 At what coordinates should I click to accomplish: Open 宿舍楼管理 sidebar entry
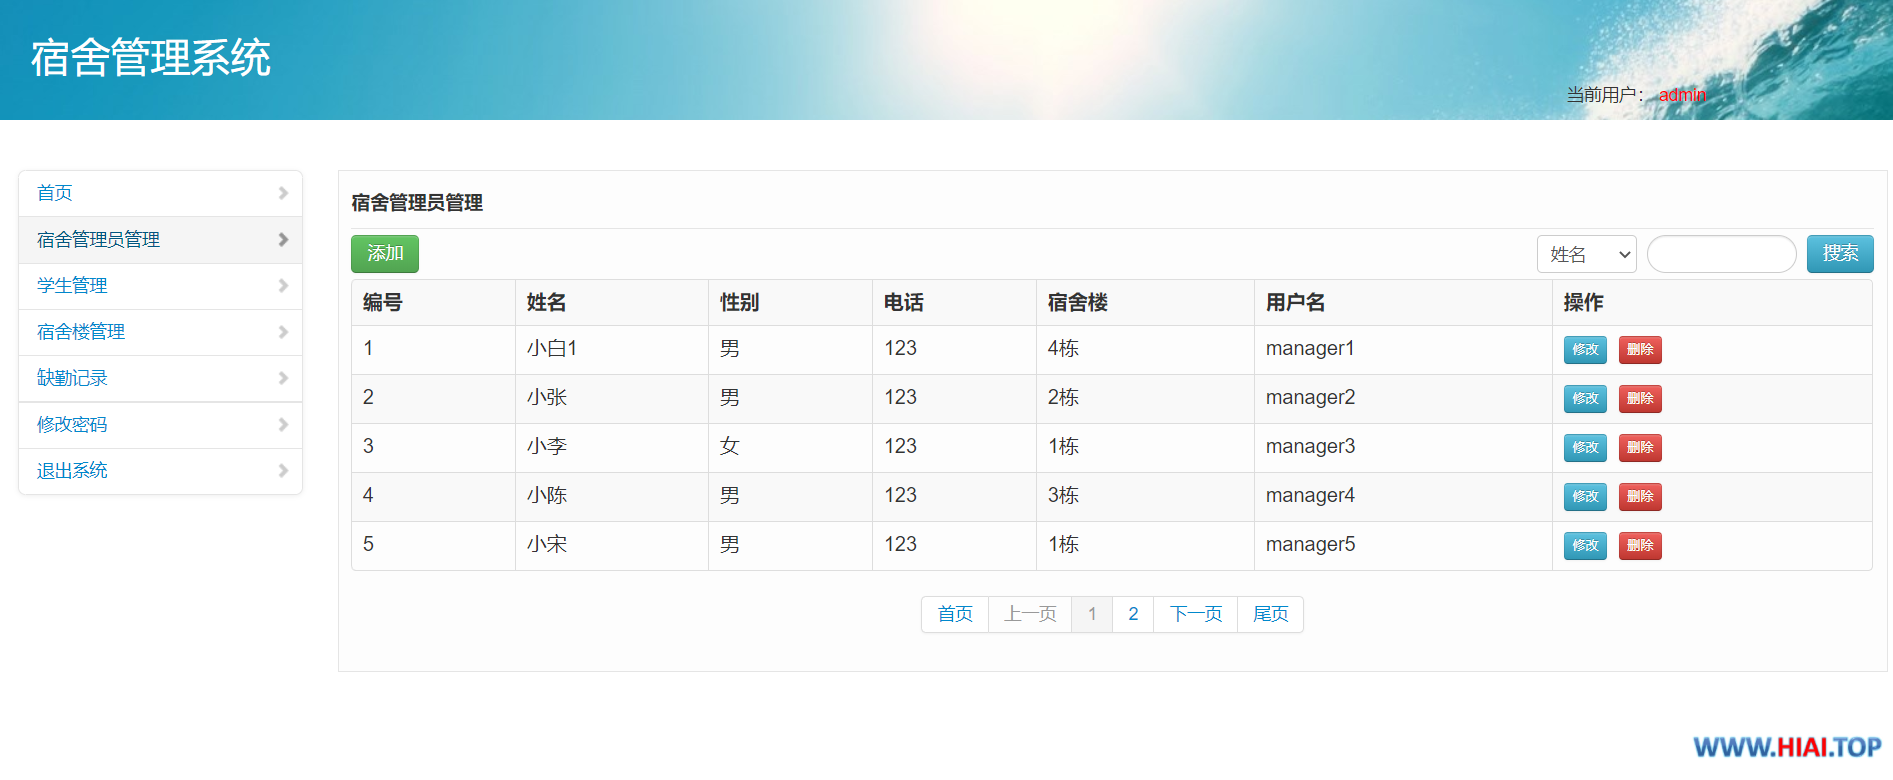[x=160, y=332]
